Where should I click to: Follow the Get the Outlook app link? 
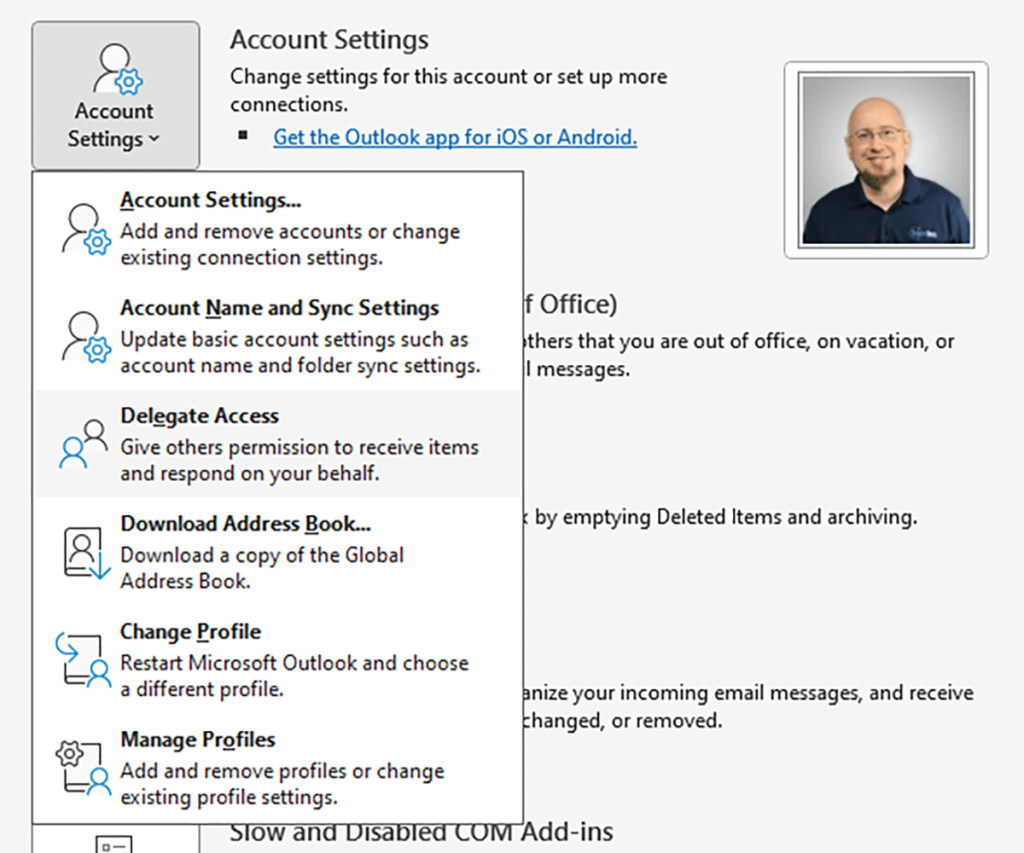pyautogui.click(x=455, y=137)
